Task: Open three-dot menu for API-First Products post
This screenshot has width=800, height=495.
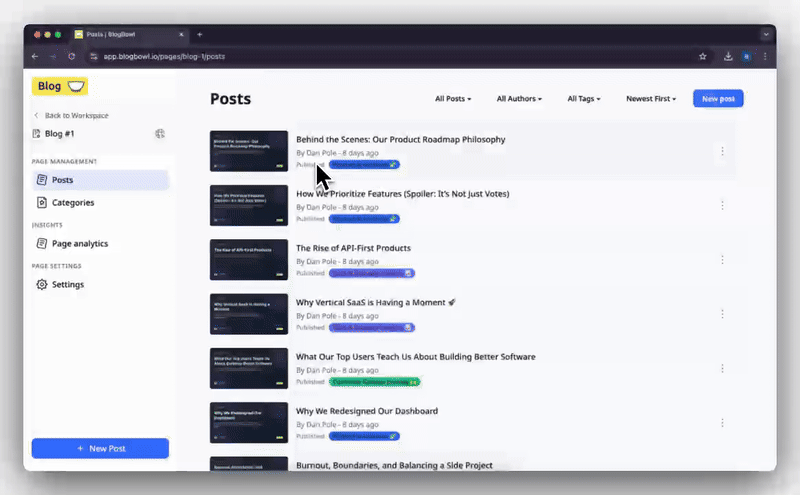Action: (722, 260)
